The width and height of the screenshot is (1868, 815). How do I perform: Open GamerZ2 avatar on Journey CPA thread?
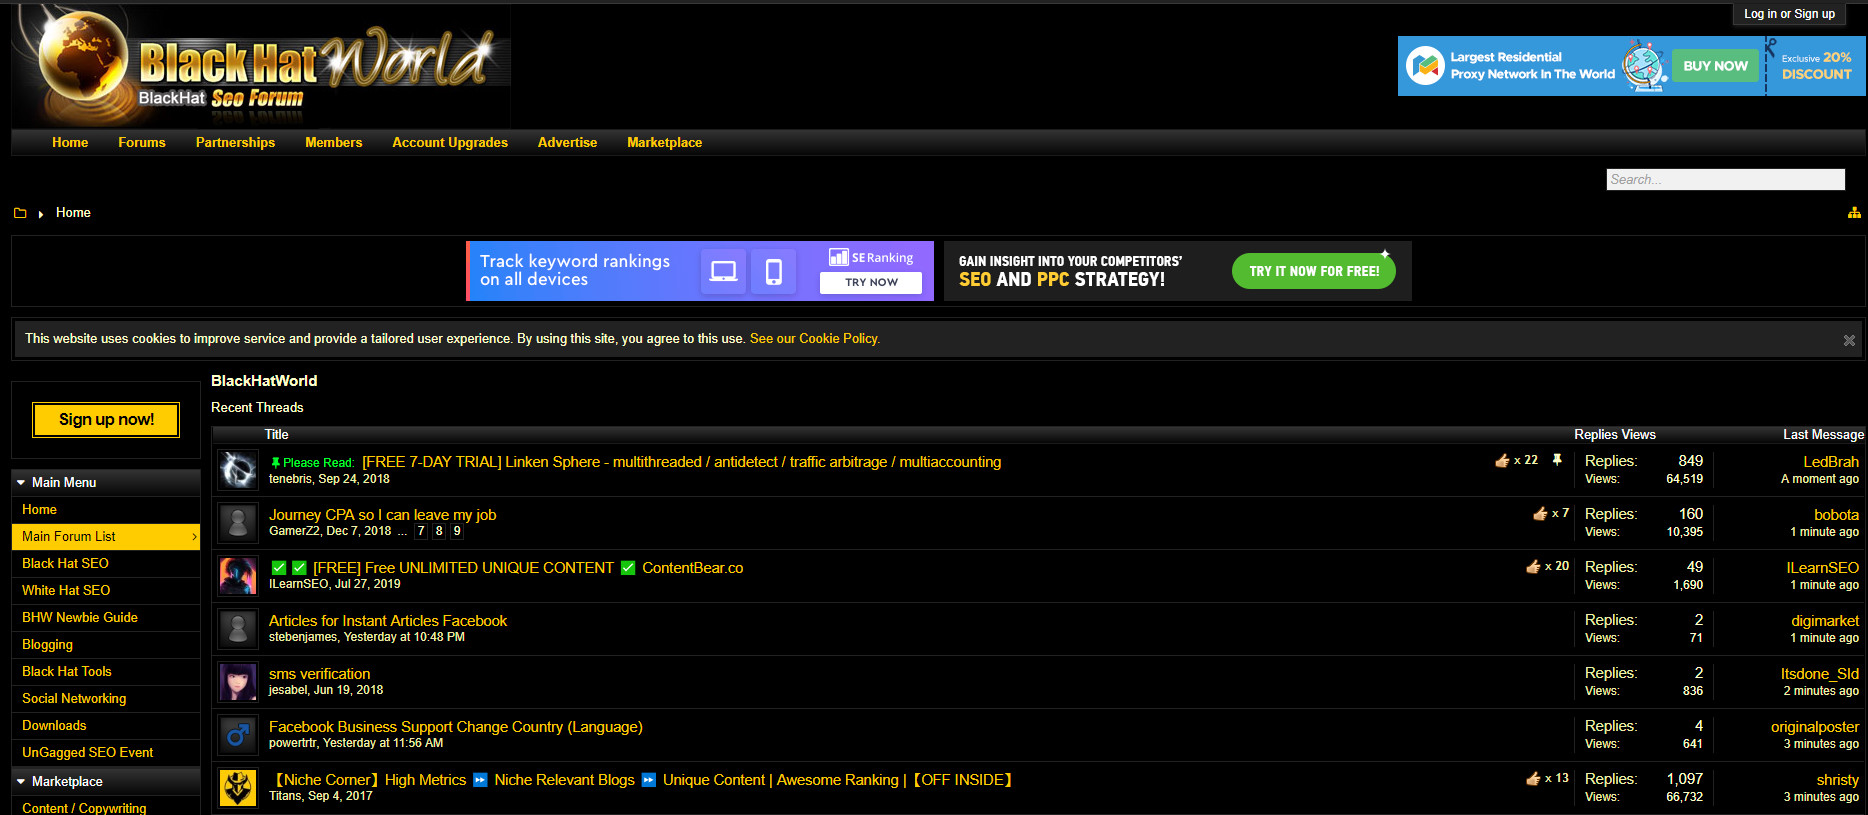click(x=238, y=523)
